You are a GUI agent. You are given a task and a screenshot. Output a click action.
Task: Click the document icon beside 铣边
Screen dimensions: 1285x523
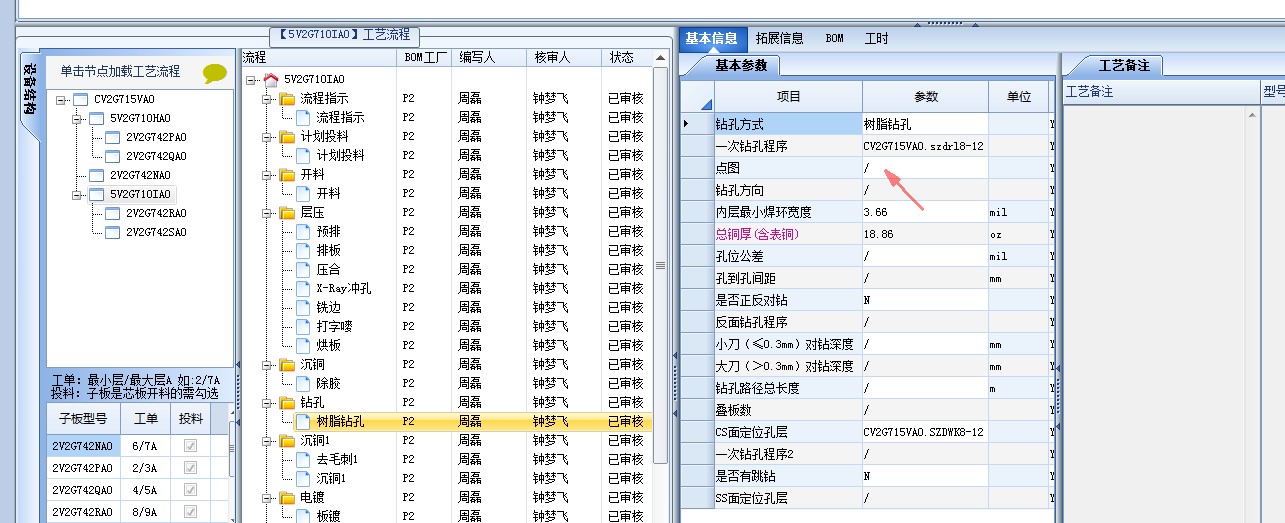304,307
